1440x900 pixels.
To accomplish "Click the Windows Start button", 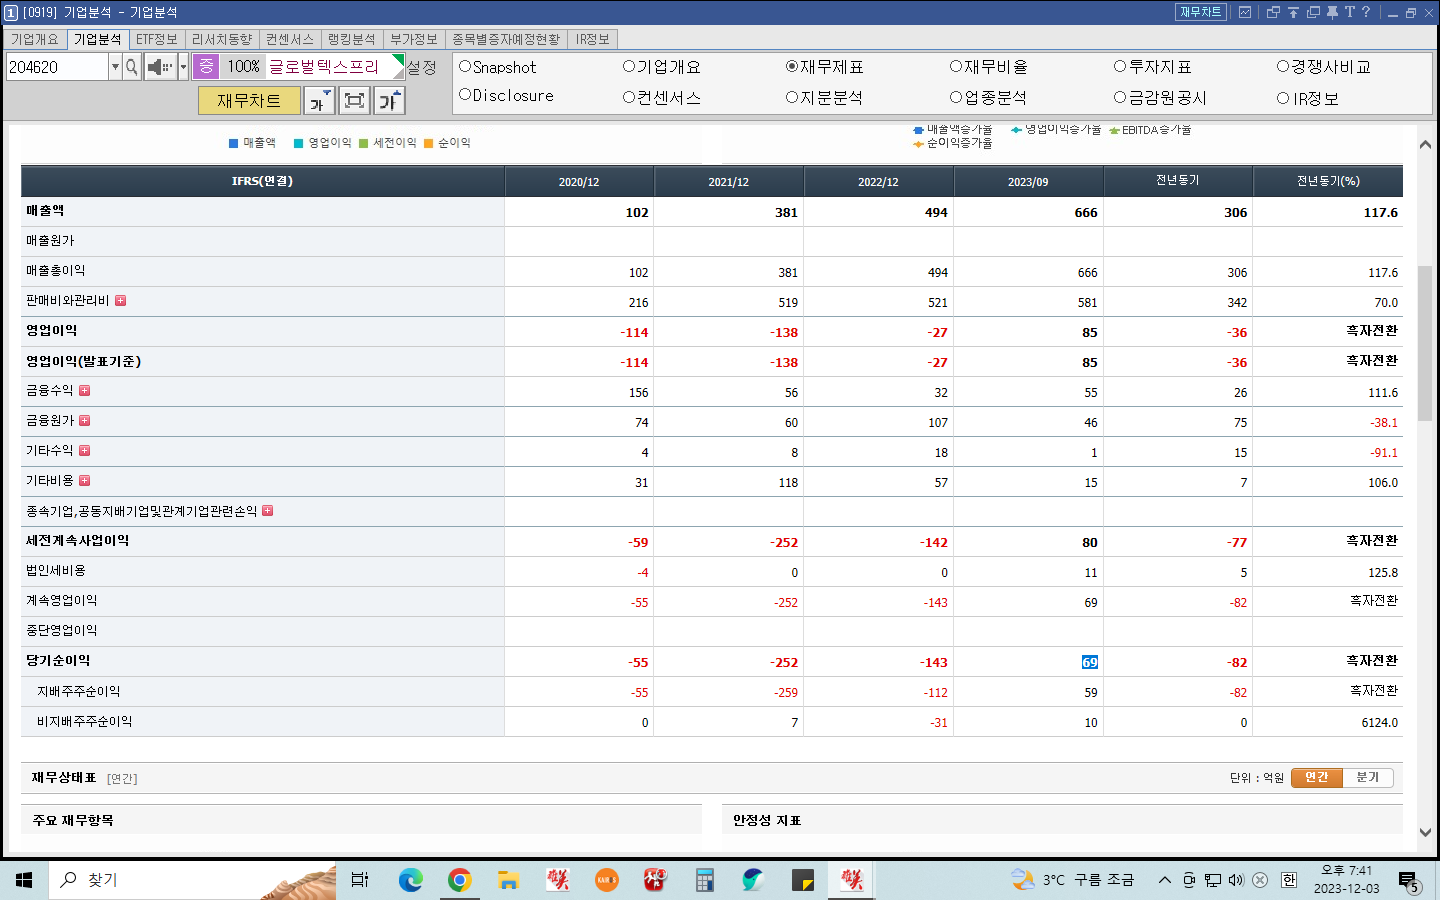I will (24, 880).
